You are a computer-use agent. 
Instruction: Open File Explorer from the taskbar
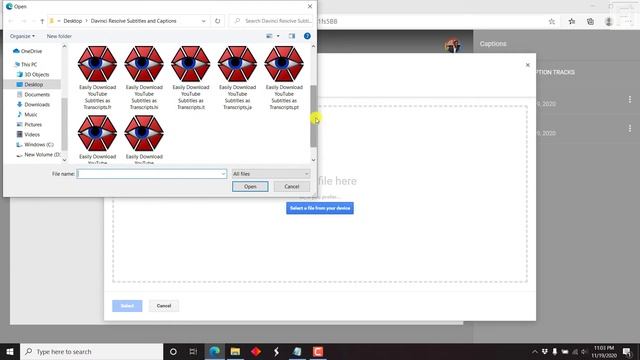235,351
